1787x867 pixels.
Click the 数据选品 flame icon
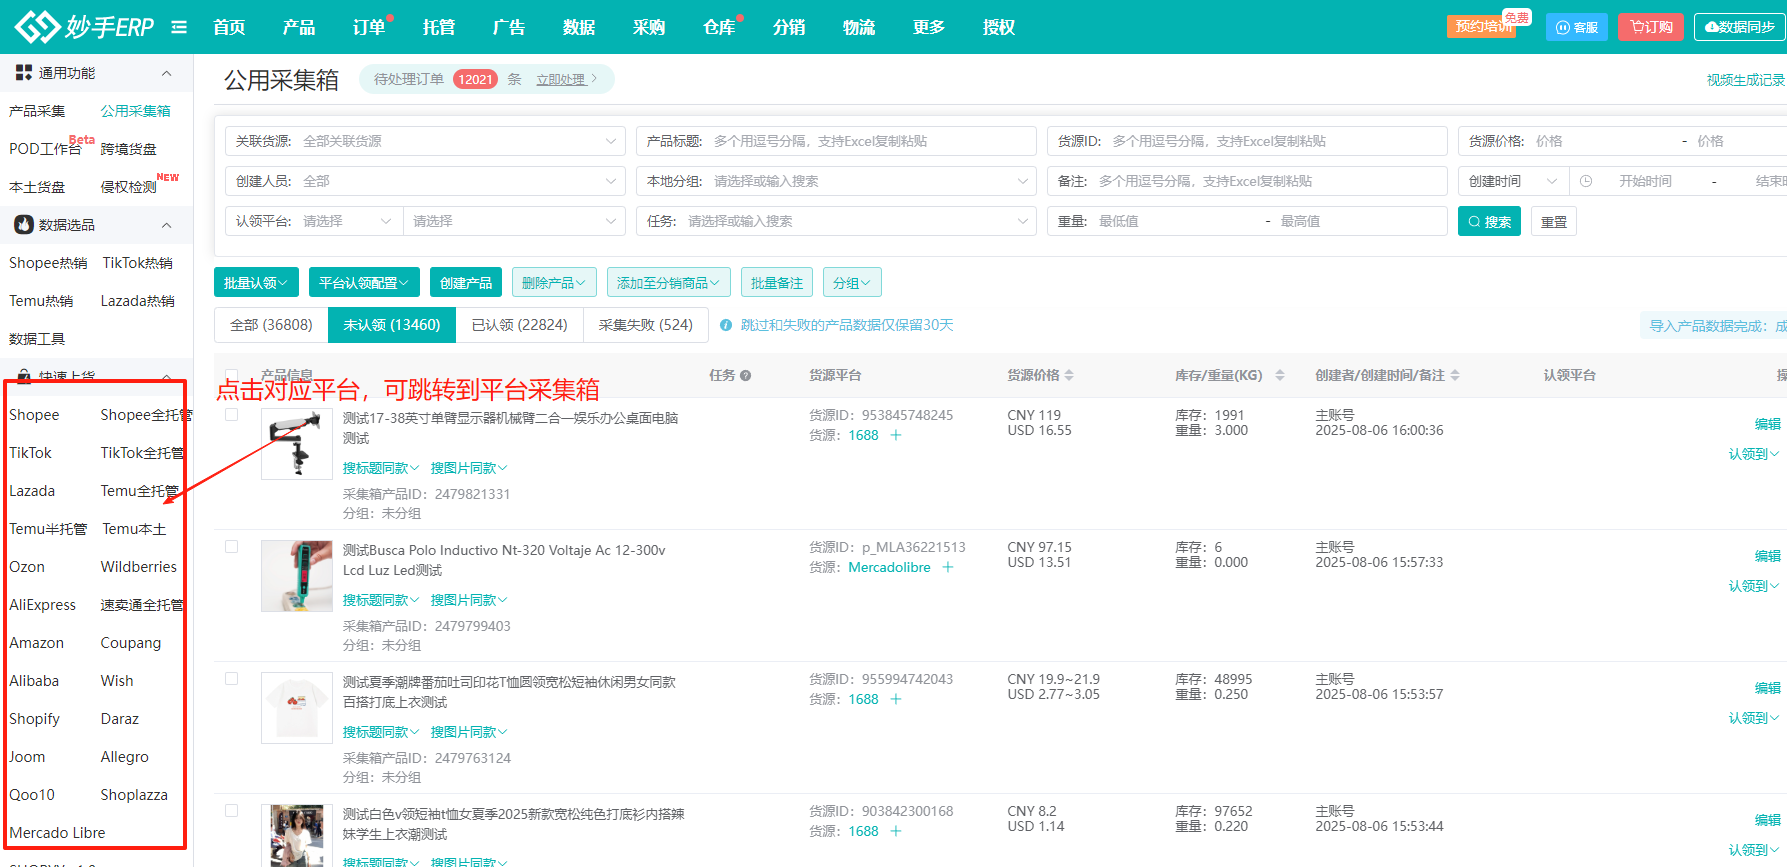24,225
